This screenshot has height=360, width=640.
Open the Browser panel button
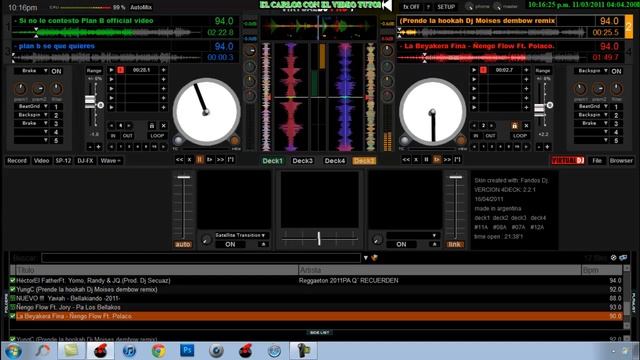pyautogui.click(x=621, y=160)
